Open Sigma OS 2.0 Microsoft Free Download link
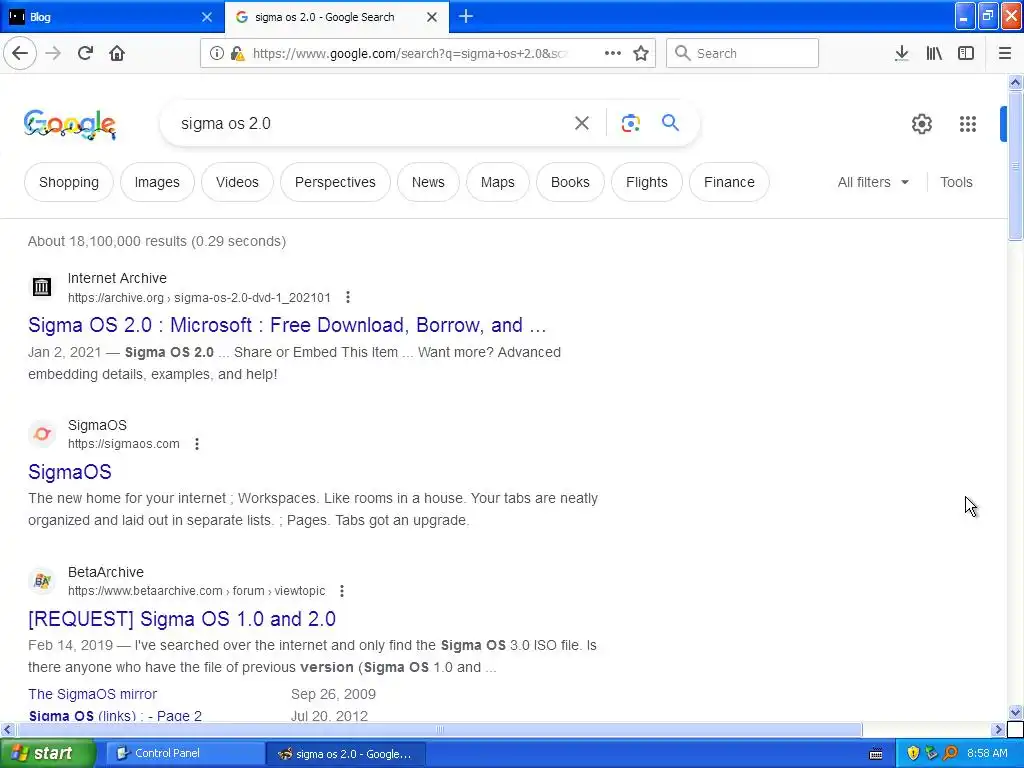 point(287,325)
